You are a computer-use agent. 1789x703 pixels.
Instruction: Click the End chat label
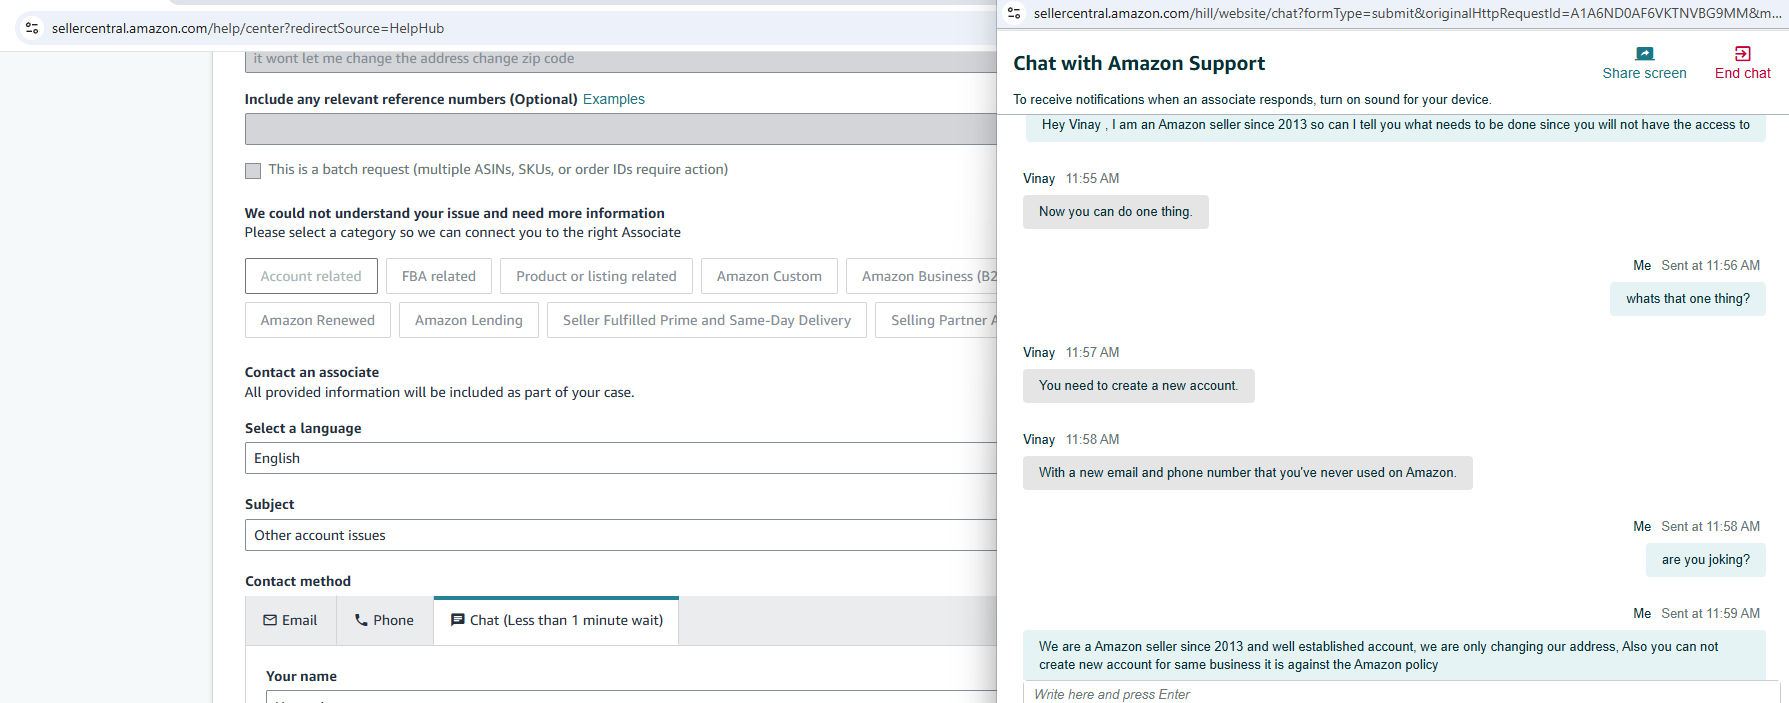pyautogui.click(x=1742, y=73)
